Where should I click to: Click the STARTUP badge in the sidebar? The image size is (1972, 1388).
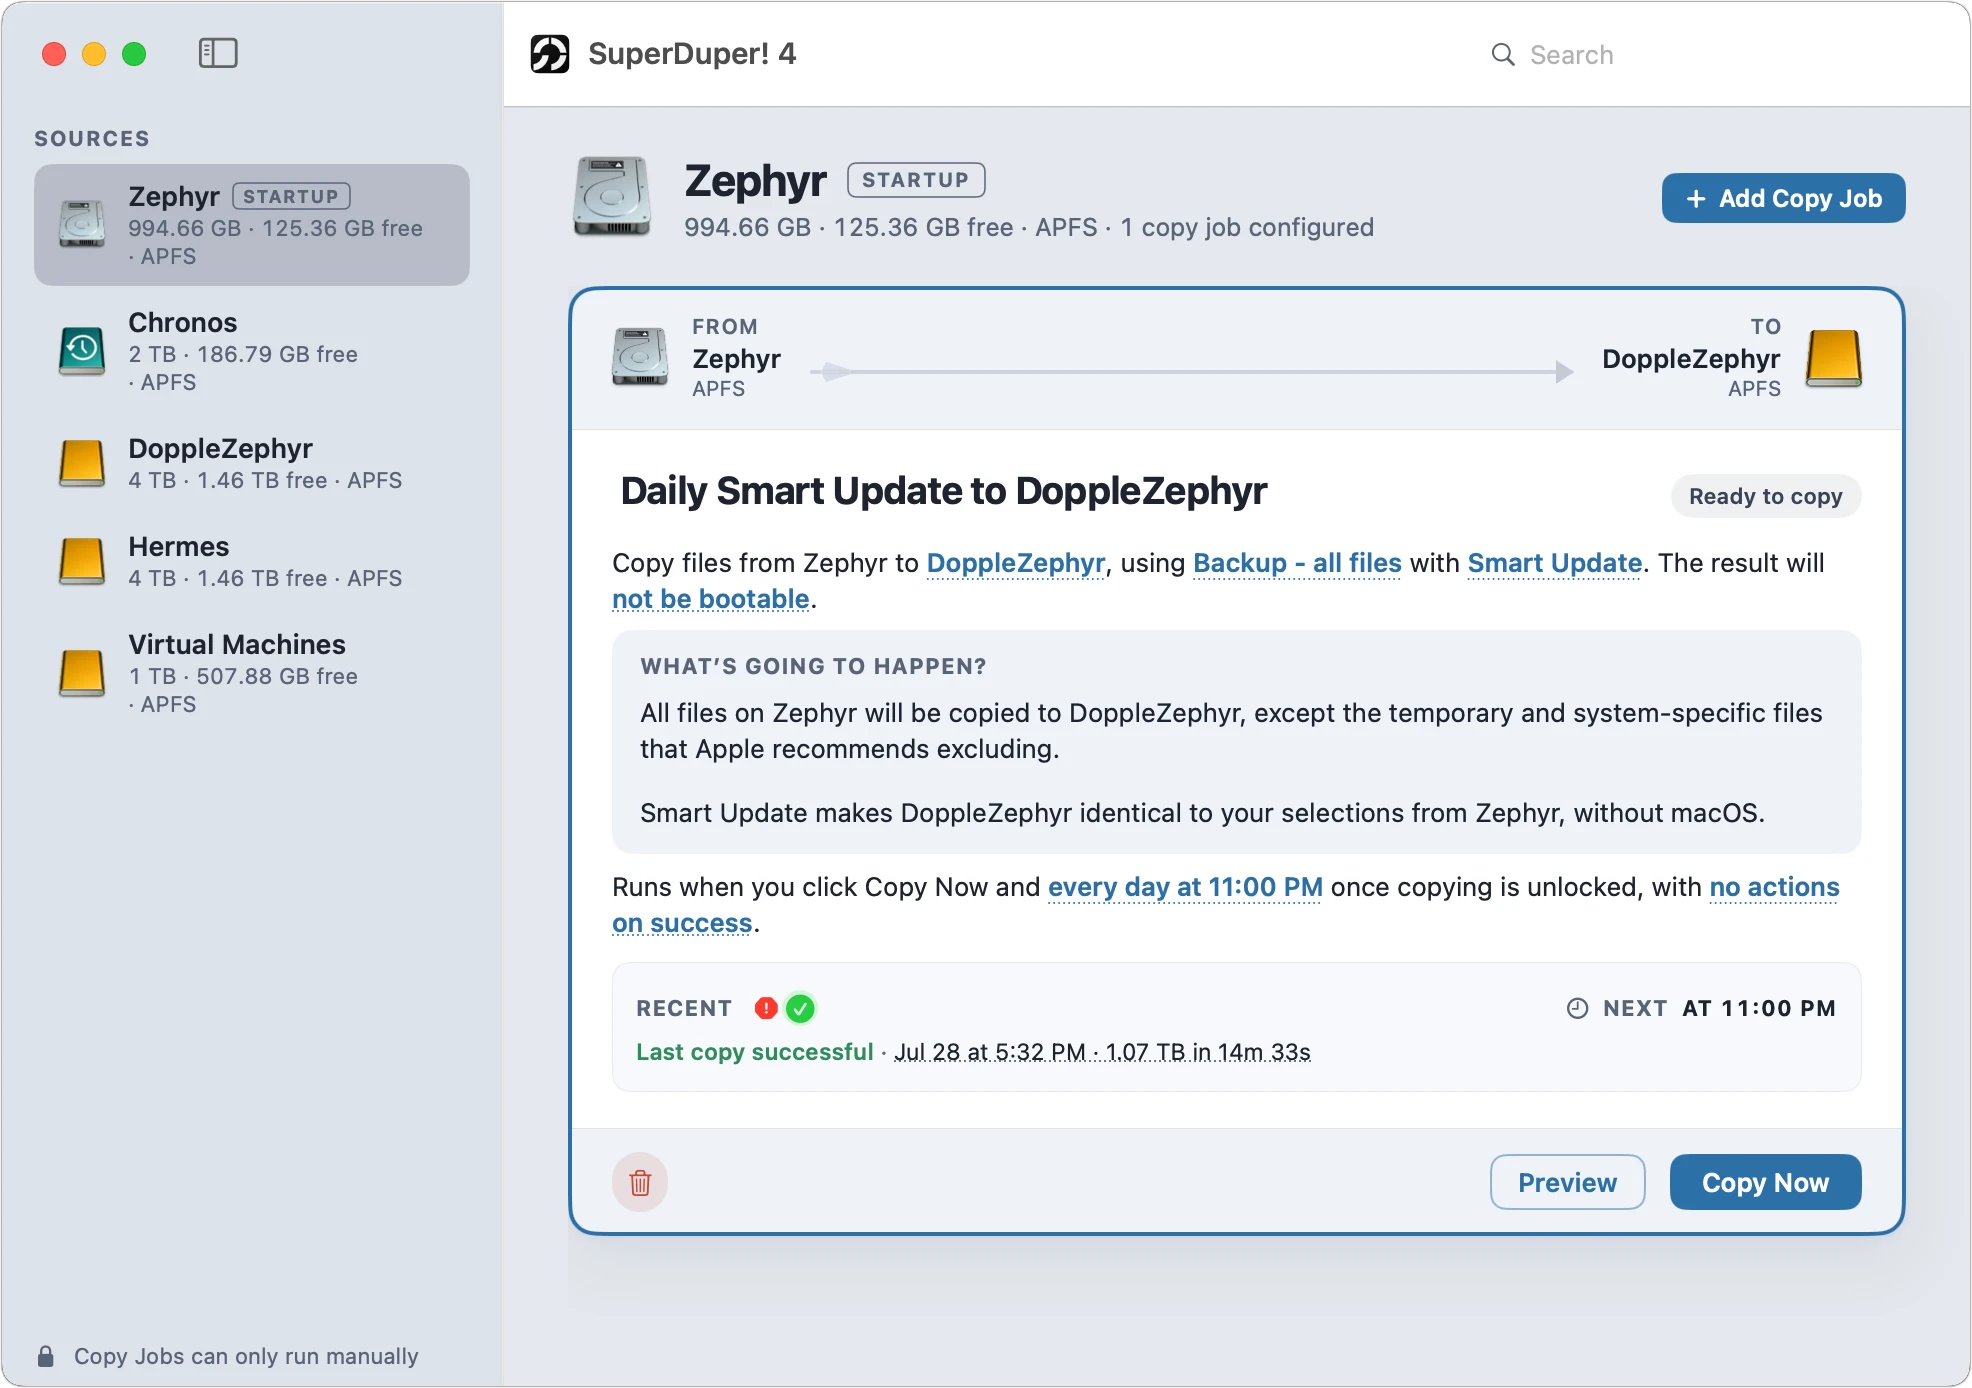[x=291, y=196]
